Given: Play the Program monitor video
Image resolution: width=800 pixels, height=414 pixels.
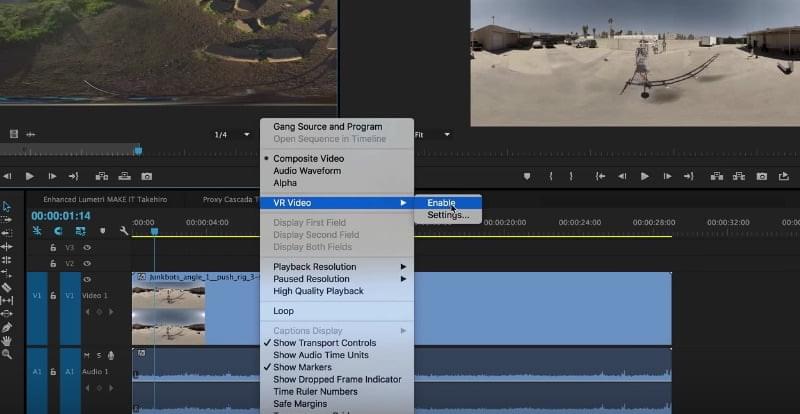Looking at the screenshot, I should click(645, 177).
